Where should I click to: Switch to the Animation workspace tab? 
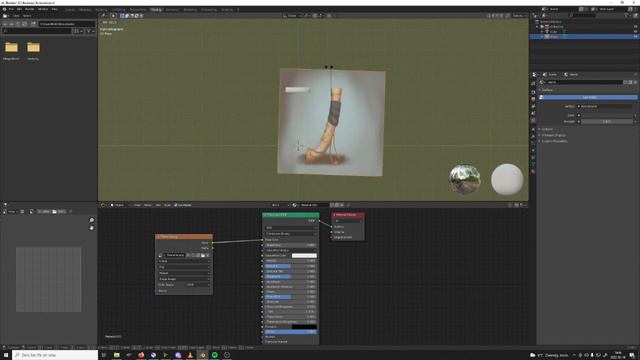click(x=172, y=9)
